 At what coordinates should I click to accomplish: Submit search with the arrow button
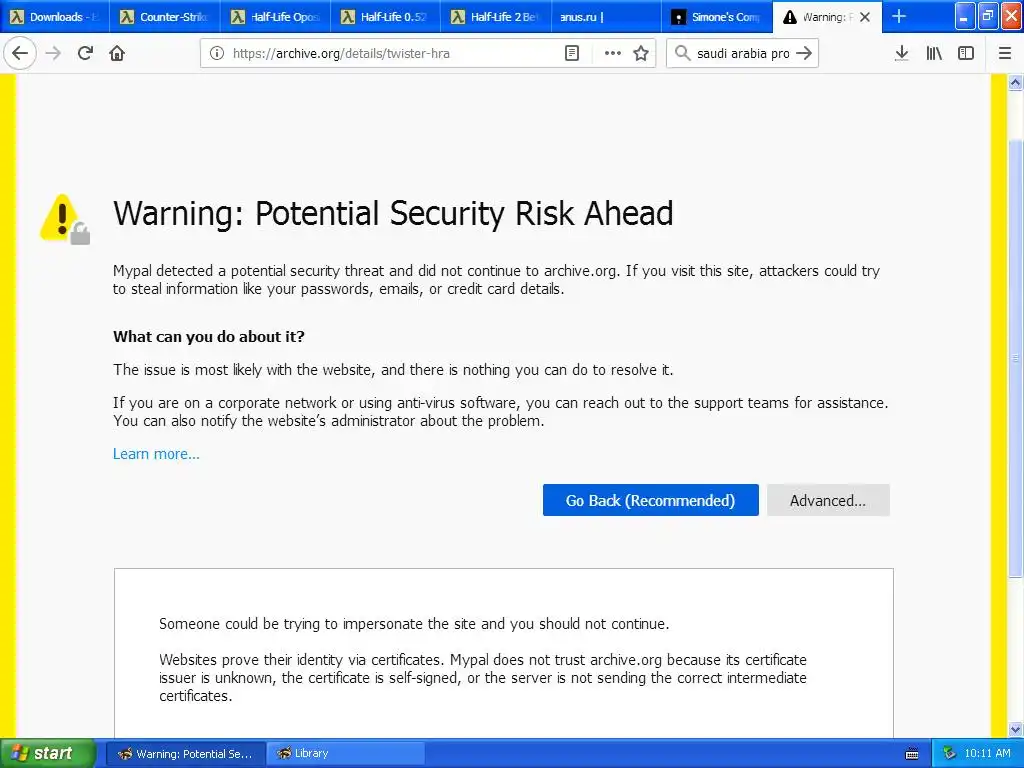pyautogui.click(x=805, y=54)
